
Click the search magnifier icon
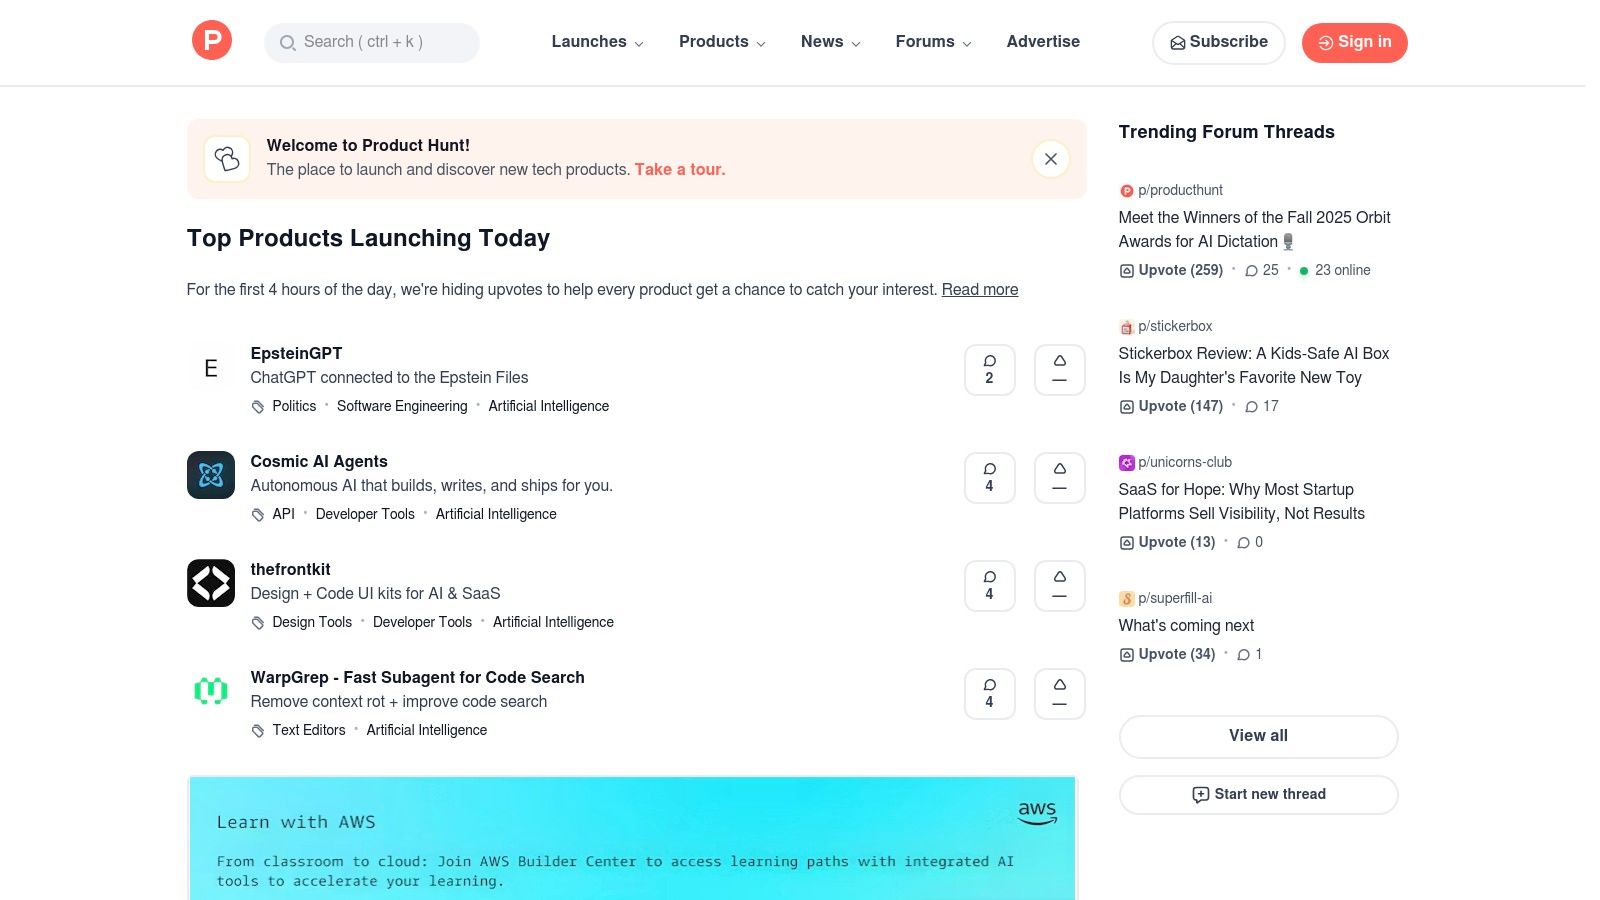tap(288, 43)
